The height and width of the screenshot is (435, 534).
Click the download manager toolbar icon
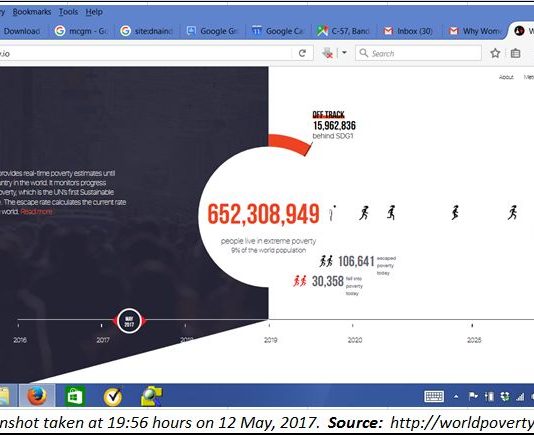point(328,53)
